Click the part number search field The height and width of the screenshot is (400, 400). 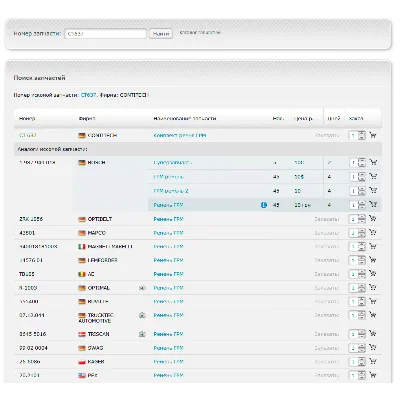click(x=105, y=34)
